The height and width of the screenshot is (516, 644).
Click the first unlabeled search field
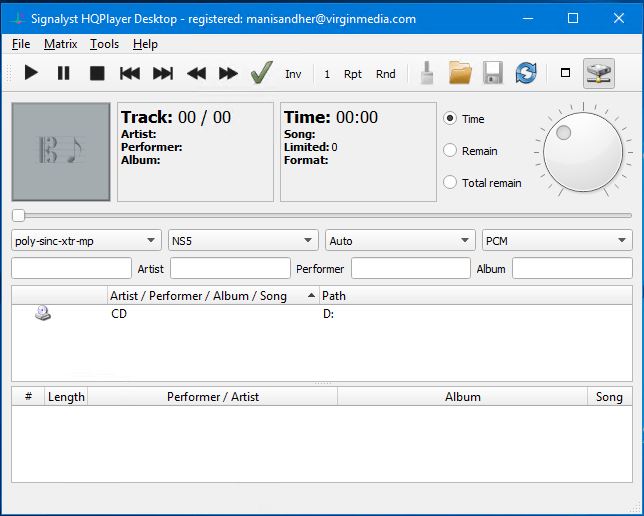[x=71, y=268]
